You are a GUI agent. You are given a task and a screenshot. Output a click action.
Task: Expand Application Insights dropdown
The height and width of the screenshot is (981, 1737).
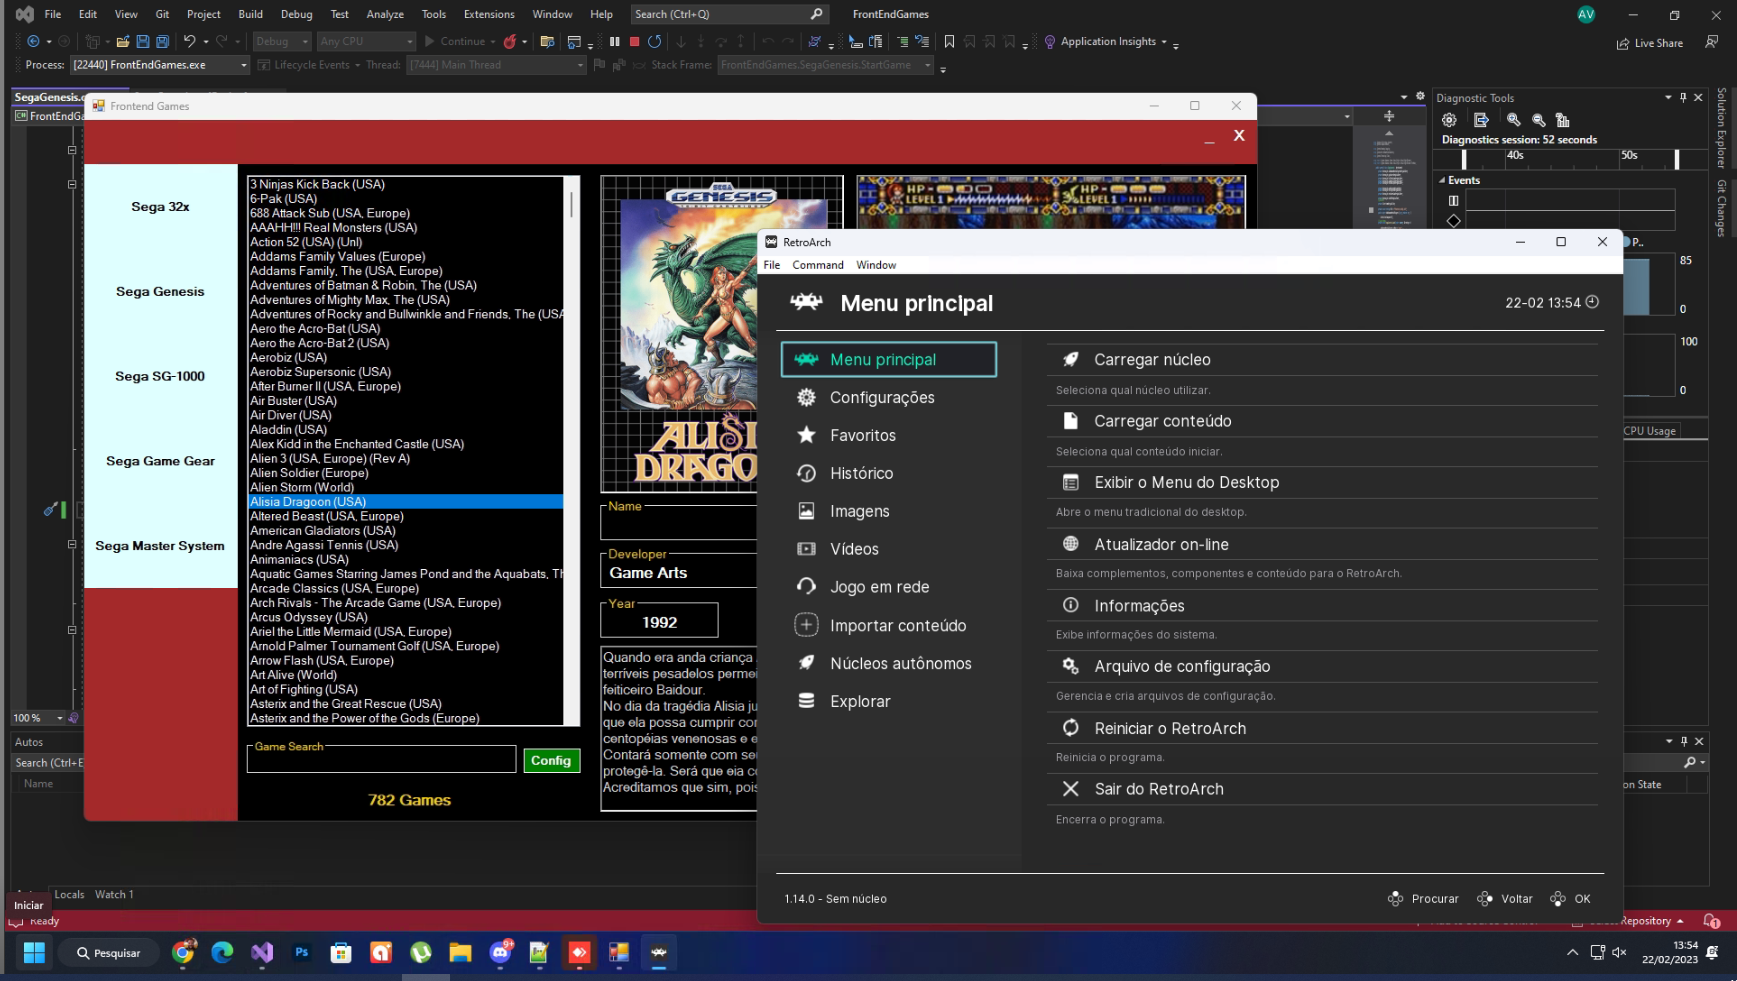pyautogui.click(x=1164, y=42)
